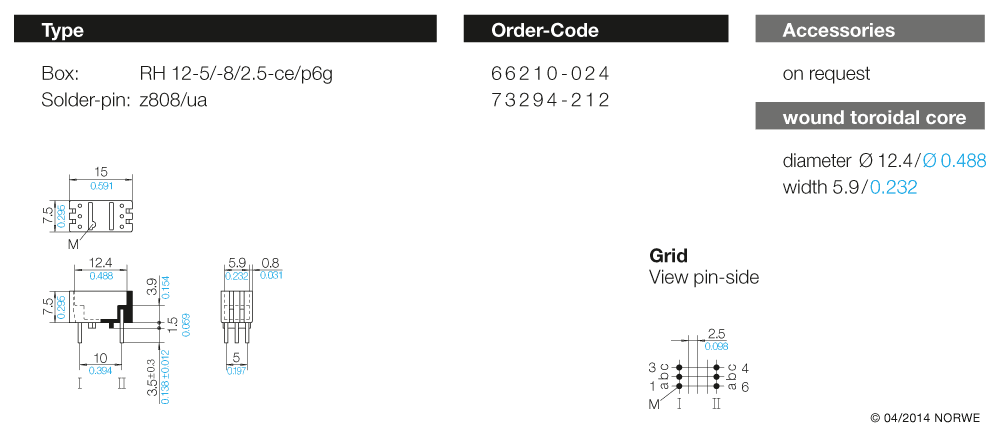The width and height of the screenshot is (1000, 440).
Task: Click the blue Ø 0.488 diameter value
Action: [x=953, y=160]
